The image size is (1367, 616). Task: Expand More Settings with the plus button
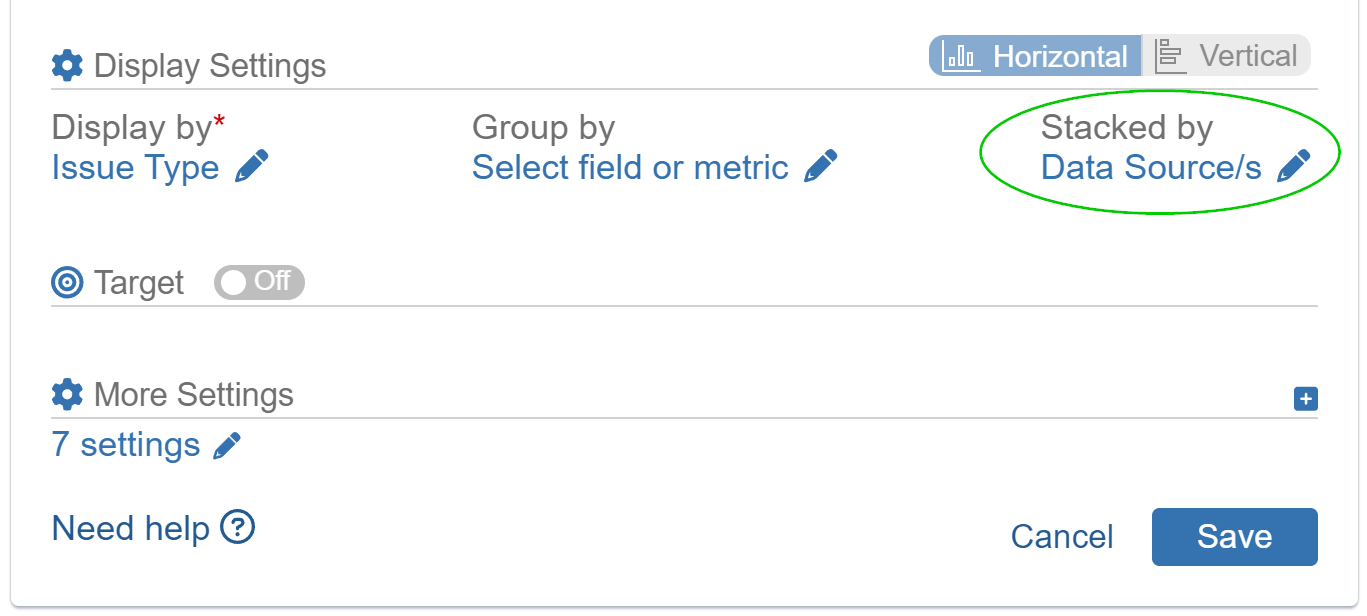click(x=1305, y=398)
